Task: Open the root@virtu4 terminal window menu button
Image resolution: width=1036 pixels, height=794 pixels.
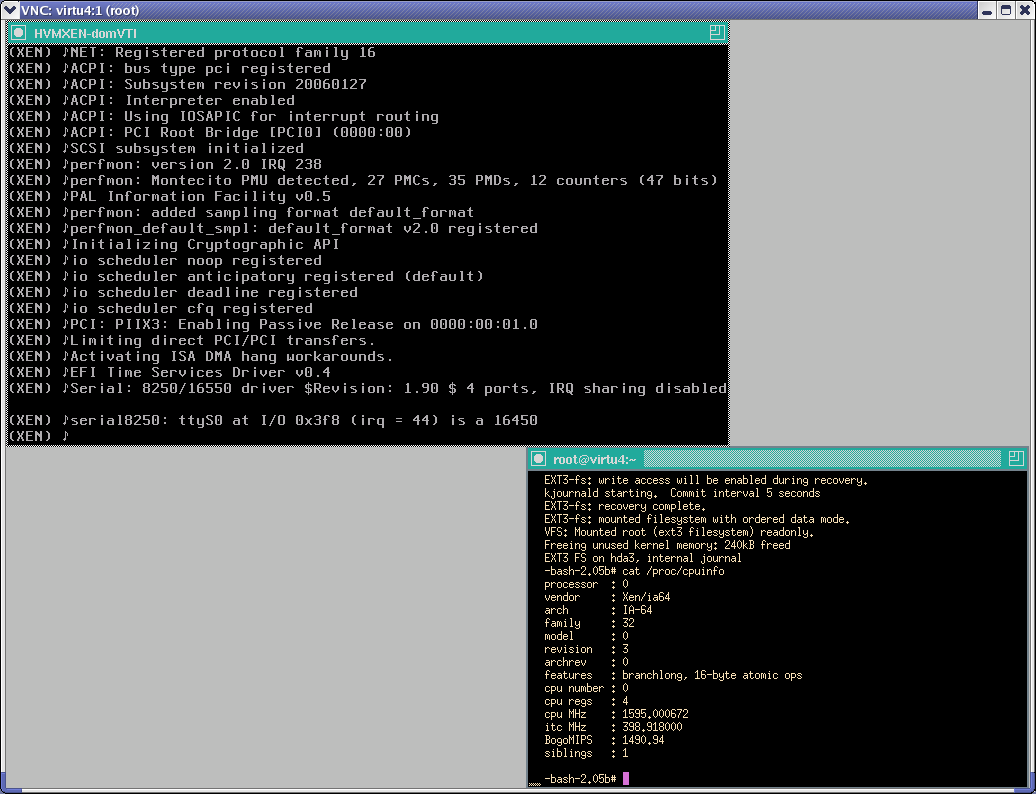Action: [x=539, y=459]
